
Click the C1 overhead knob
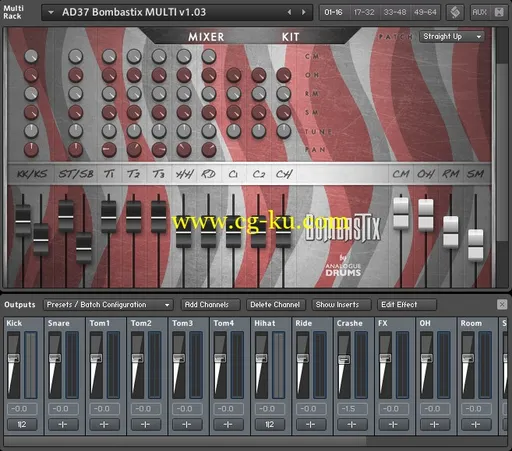click(234, 75)
